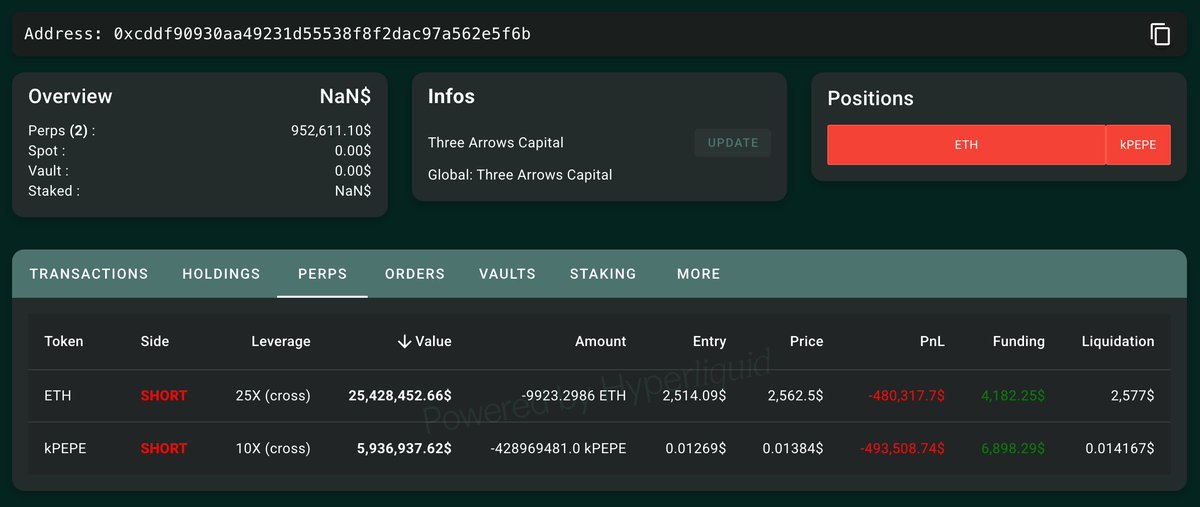Viewport: 1200px width, 507px height.
Task: Go to the ORDERS tab
Action: coord(415,274)
